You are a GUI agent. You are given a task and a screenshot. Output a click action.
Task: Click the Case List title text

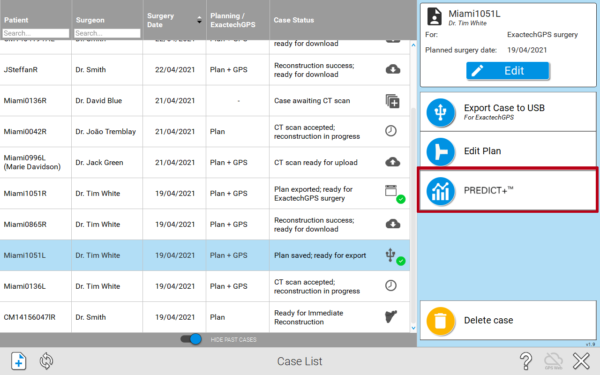point(300,361)
